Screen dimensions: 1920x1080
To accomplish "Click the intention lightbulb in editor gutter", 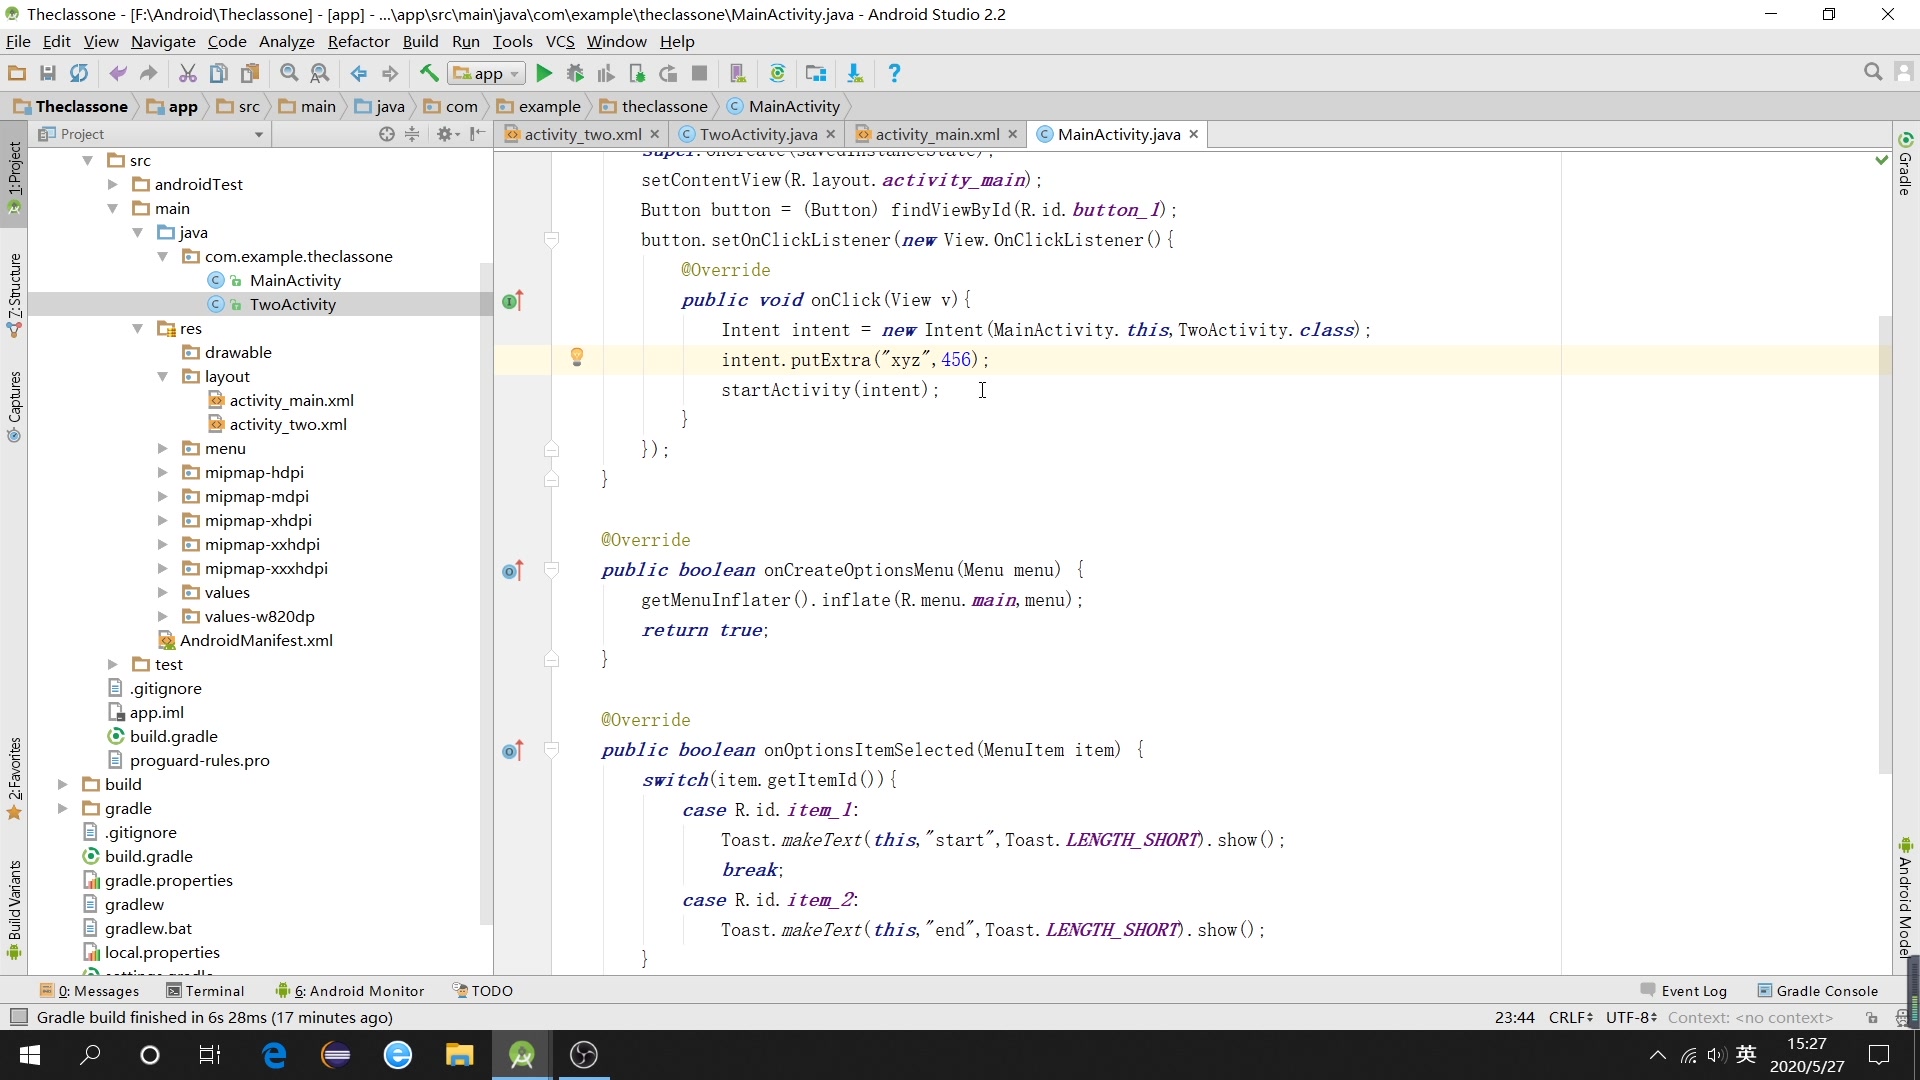I will [577, 357].
